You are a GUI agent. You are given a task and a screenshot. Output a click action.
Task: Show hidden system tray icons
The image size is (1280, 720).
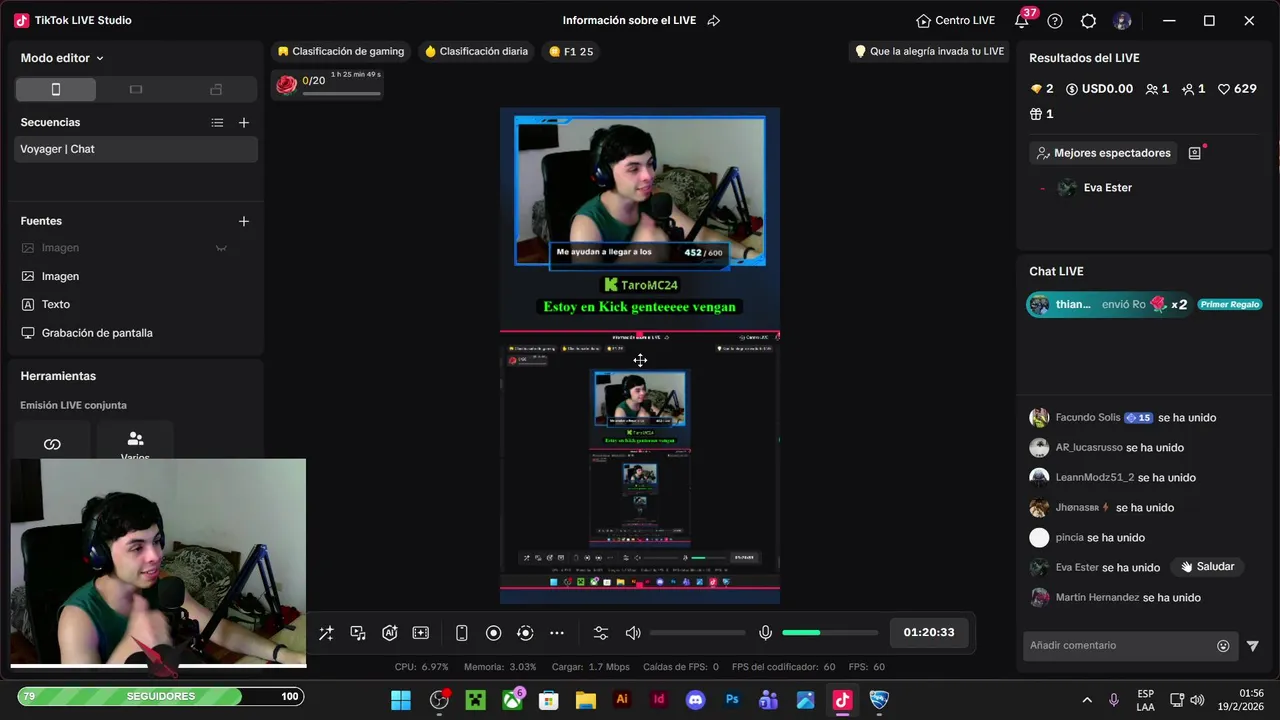coord(1087,700)
